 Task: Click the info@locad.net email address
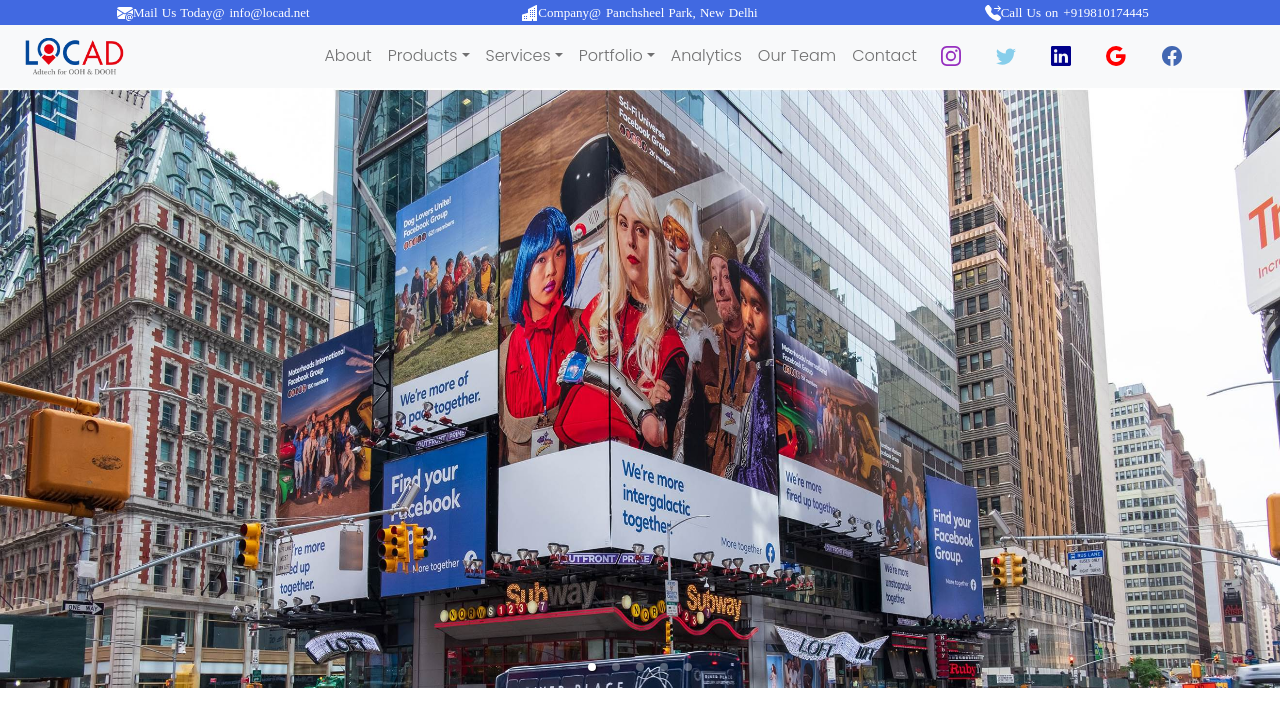click(269, 13)
